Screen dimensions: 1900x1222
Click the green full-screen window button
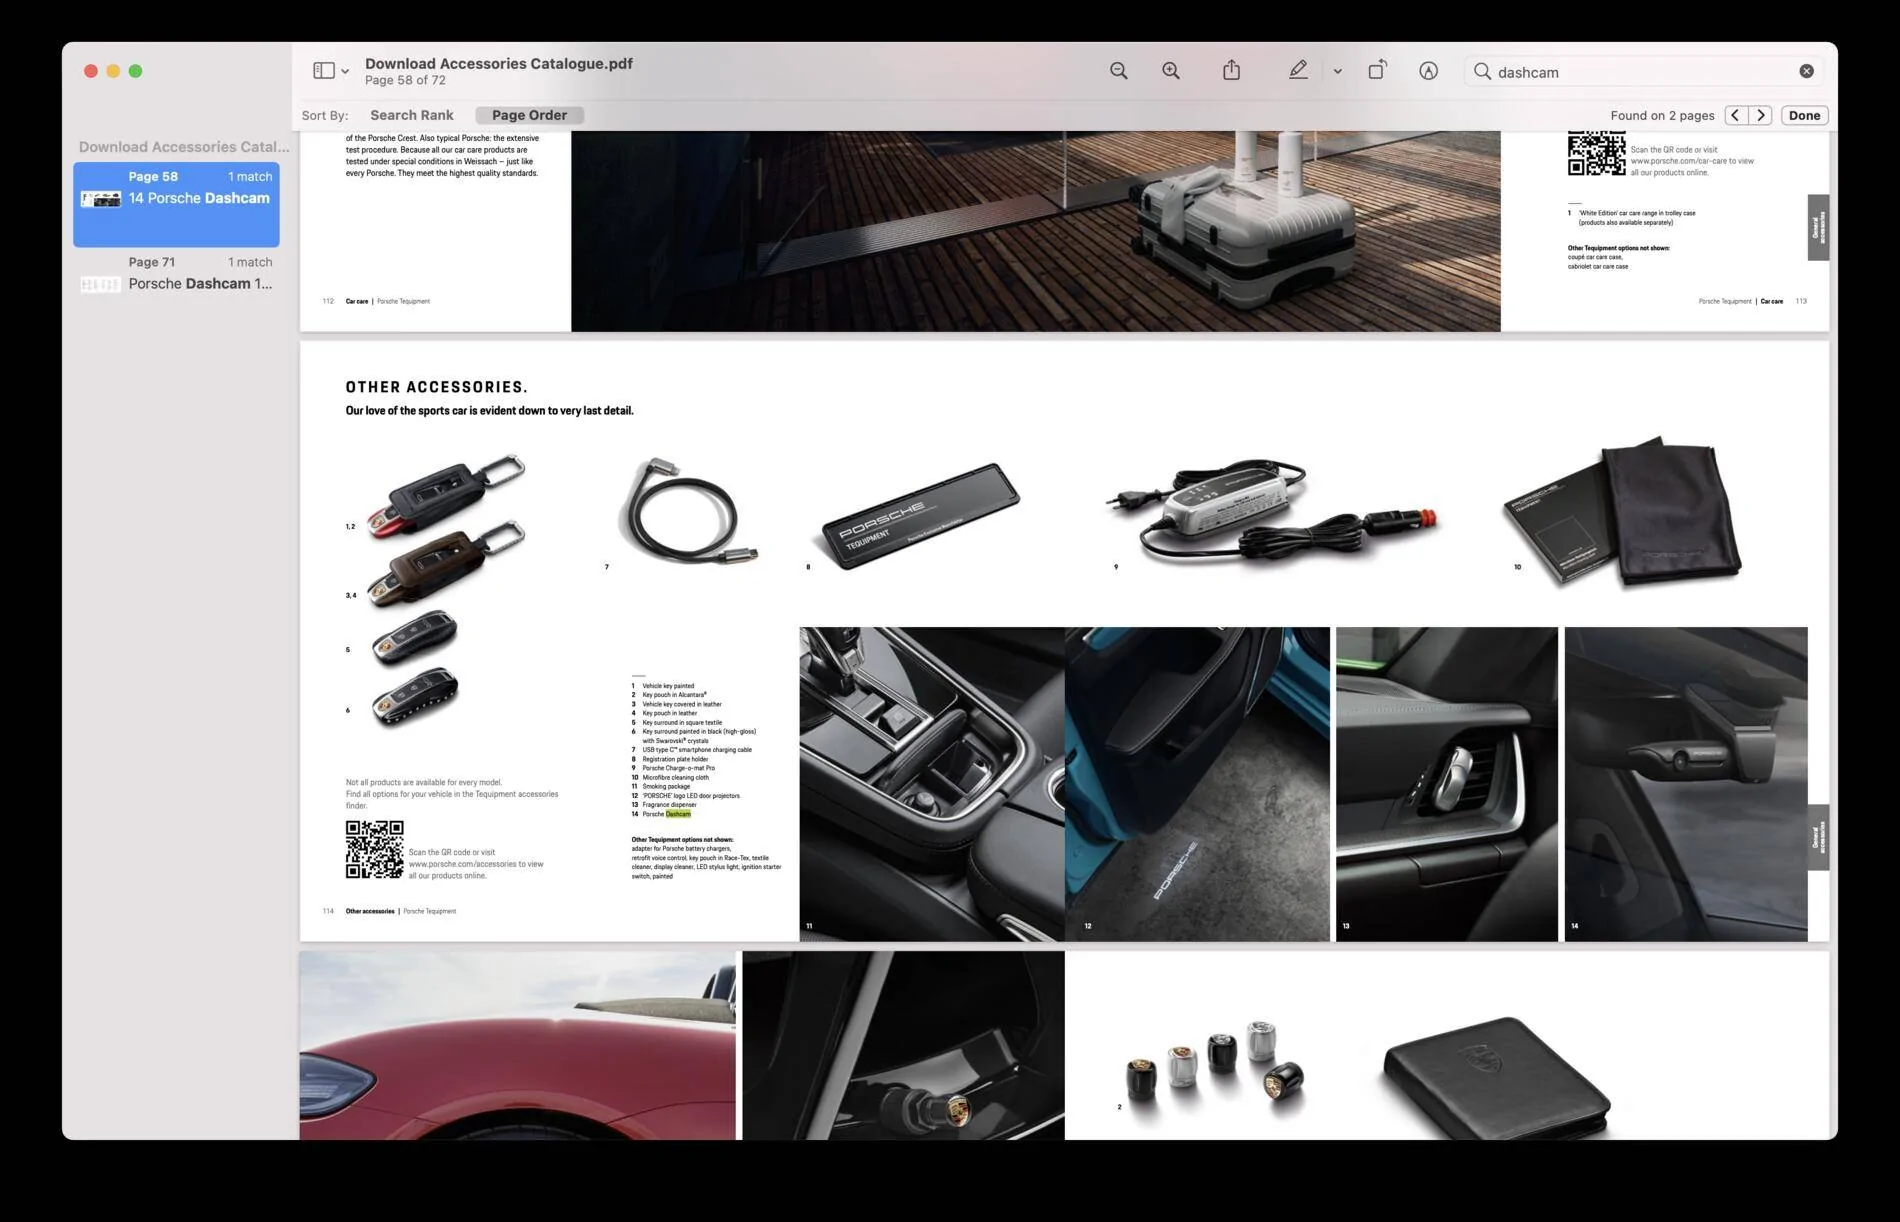tap(136, 71)
